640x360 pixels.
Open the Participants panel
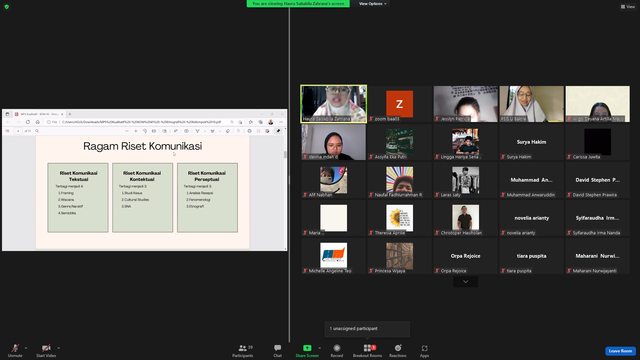coord(243,350)
